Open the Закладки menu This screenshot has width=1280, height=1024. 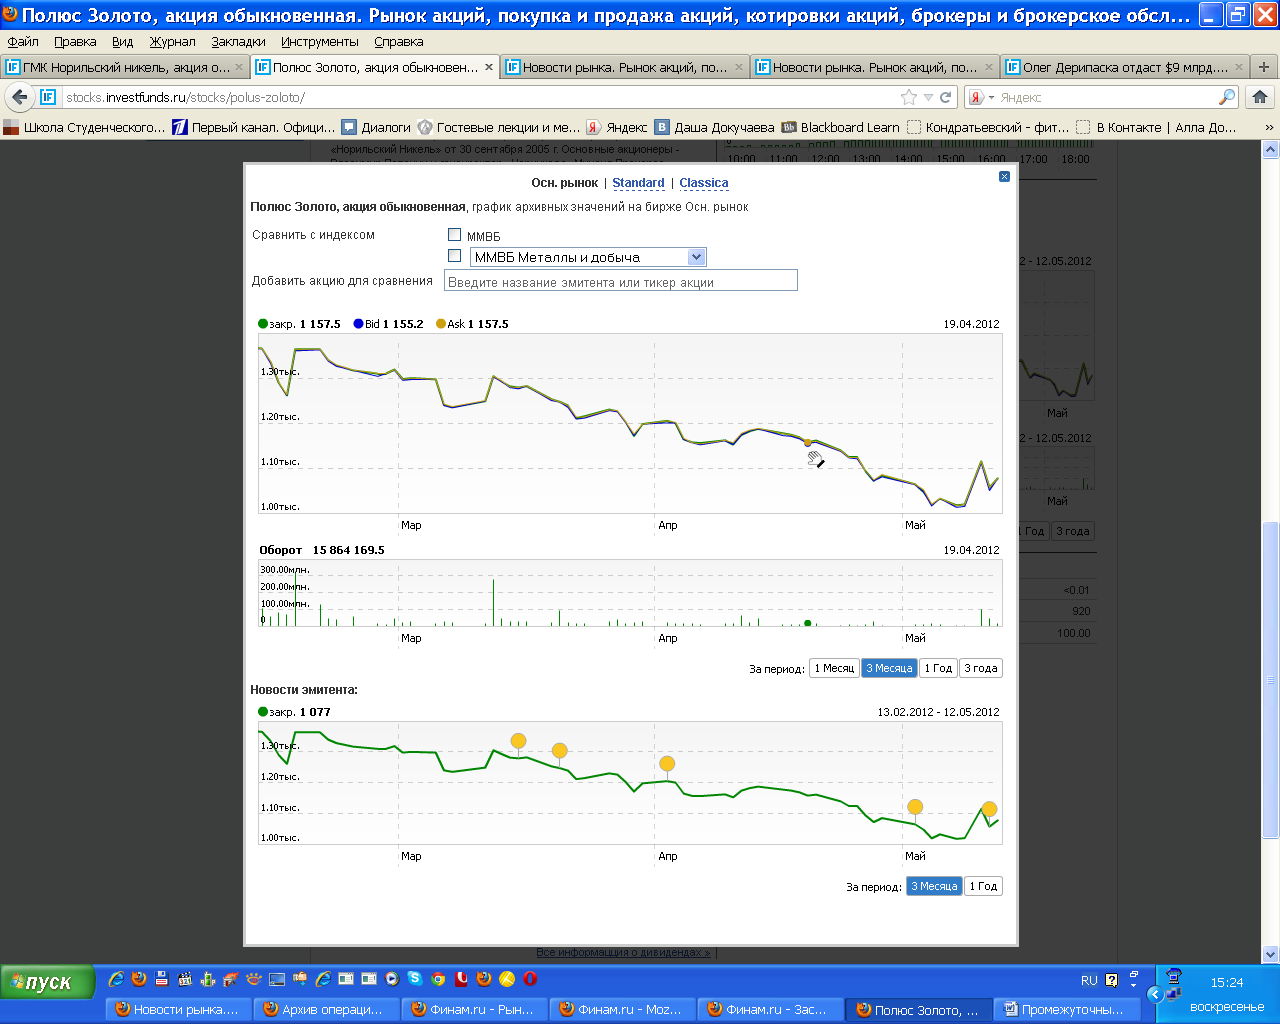point(238,42)
